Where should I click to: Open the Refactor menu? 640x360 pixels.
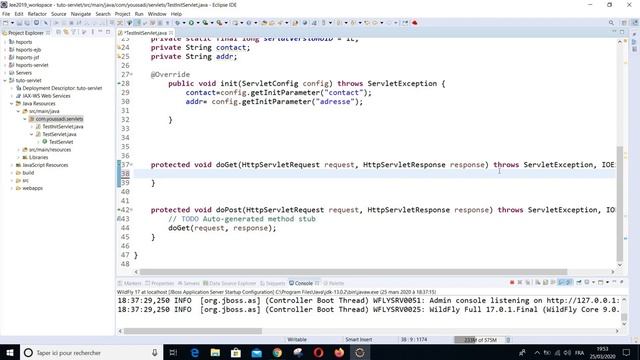click(37, 14)
